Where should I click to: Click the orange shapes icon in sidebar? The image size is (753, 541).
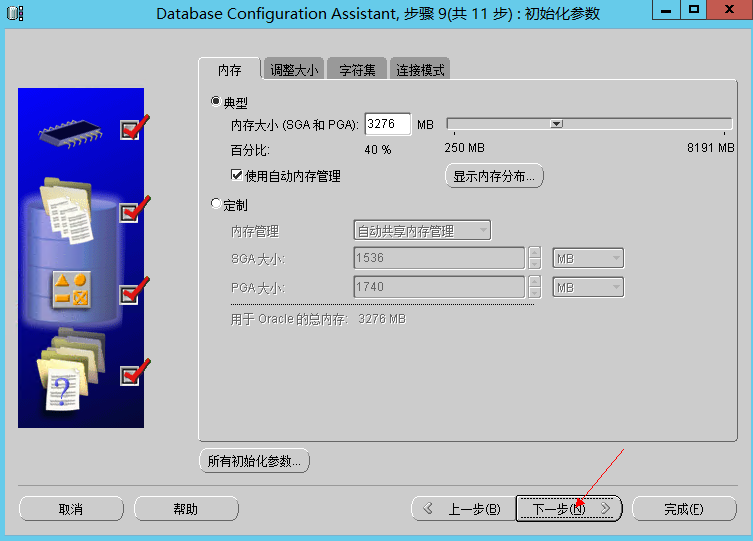click(x=71, y=288)
